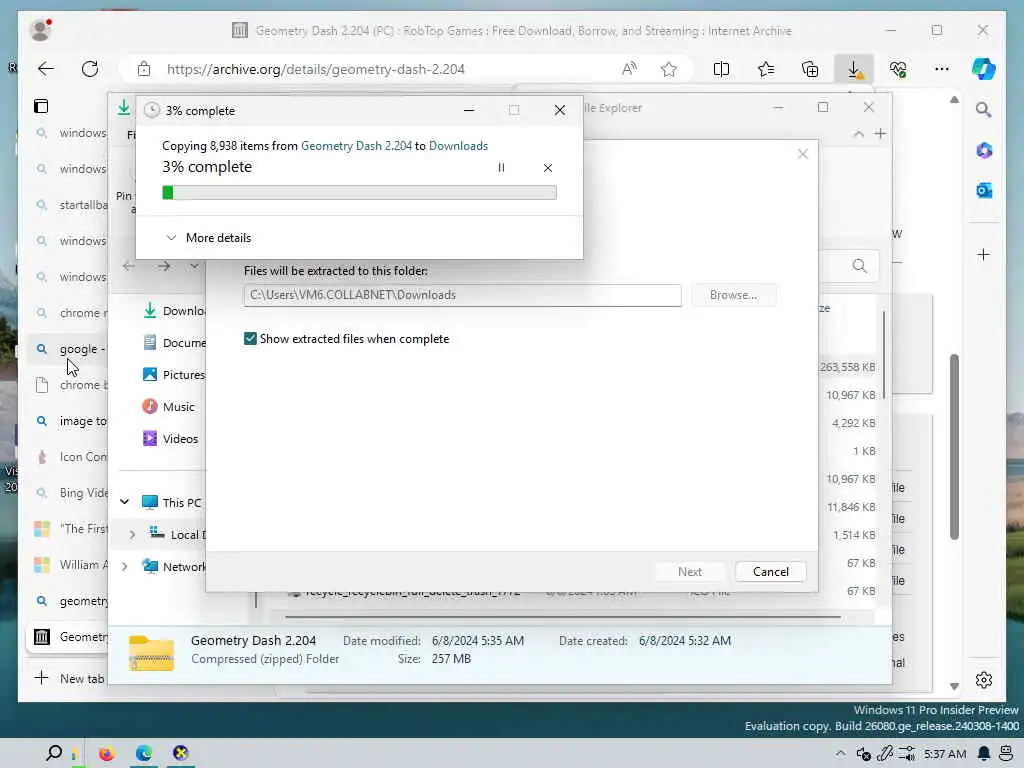Click the File Explorer search icon
Screen dimensions: 1024x768
click(x=859, y=266)
